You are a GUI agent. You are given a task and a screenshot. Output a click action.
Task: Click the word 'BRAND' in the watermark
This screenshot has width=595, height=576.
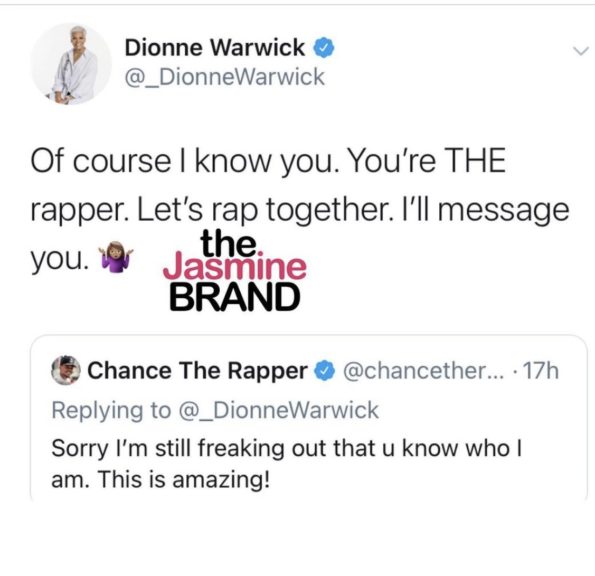(x=235, y=297)
